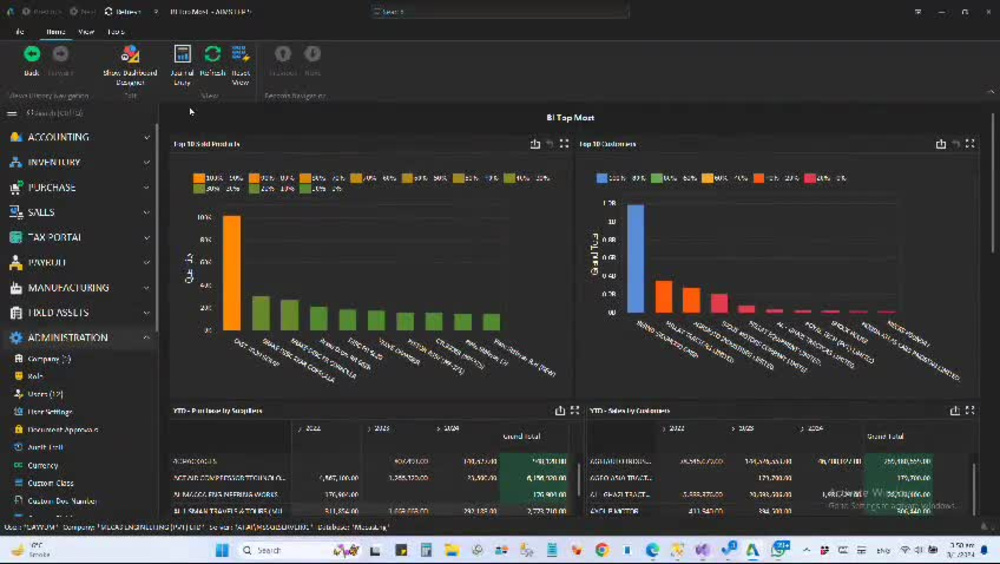Expand the ACCOUNTING module chevron
The height and width of the screenshot is (564, 1000).
pos(147,137)
